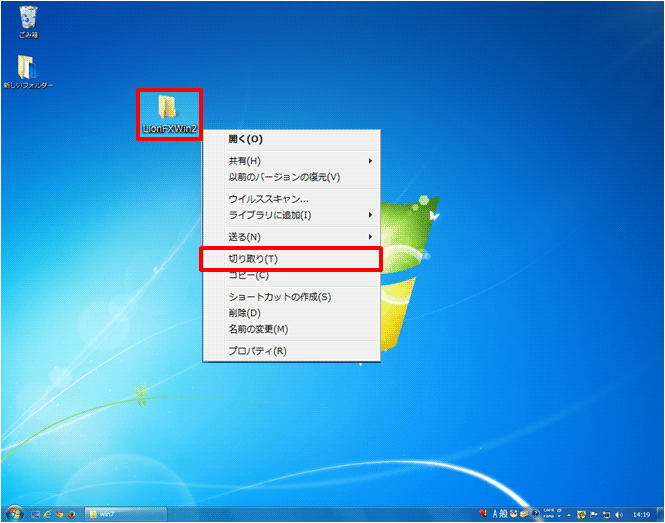Choose プロパティ(R) in the context menu

(292, 351)
